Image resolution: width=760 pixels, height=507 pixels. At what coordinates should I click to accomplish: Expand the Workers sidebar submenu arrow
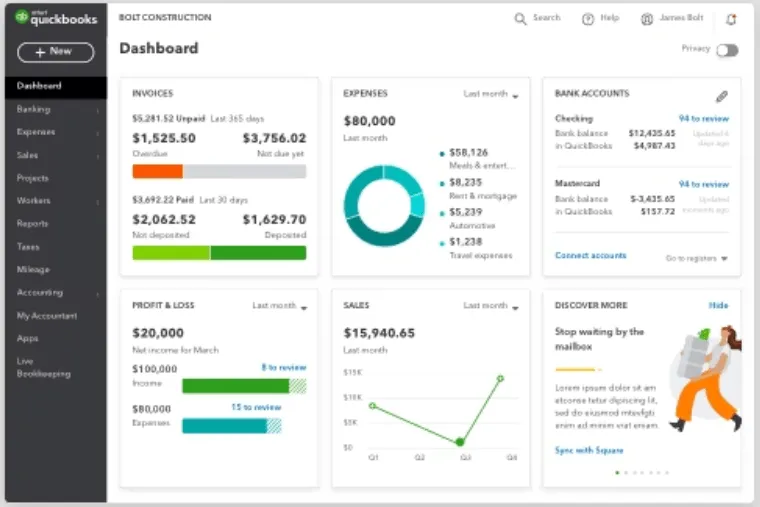[97, 201]
